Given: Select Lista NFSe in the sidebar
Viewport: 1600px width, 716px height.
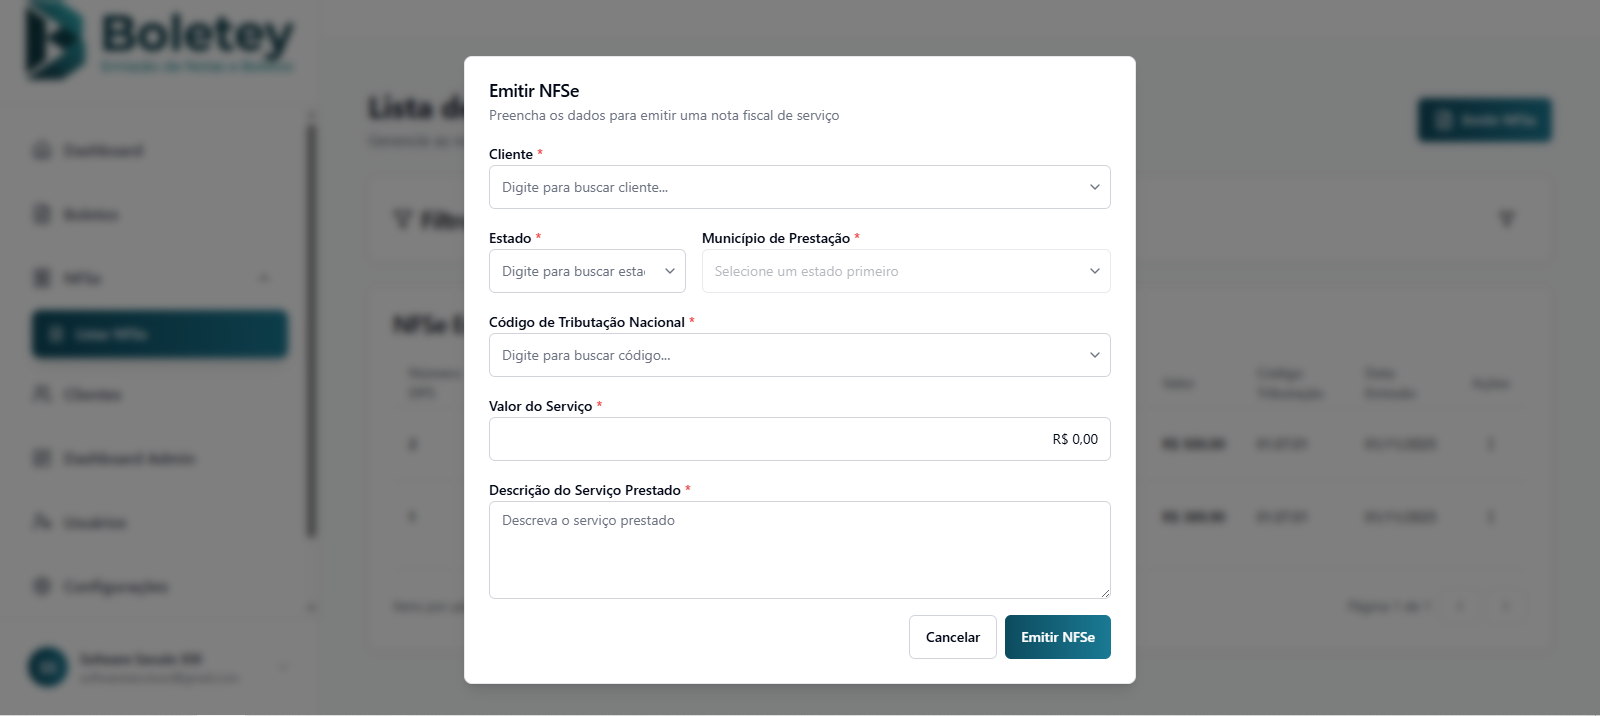Looking at the screenshot, I should coord(160,334).
